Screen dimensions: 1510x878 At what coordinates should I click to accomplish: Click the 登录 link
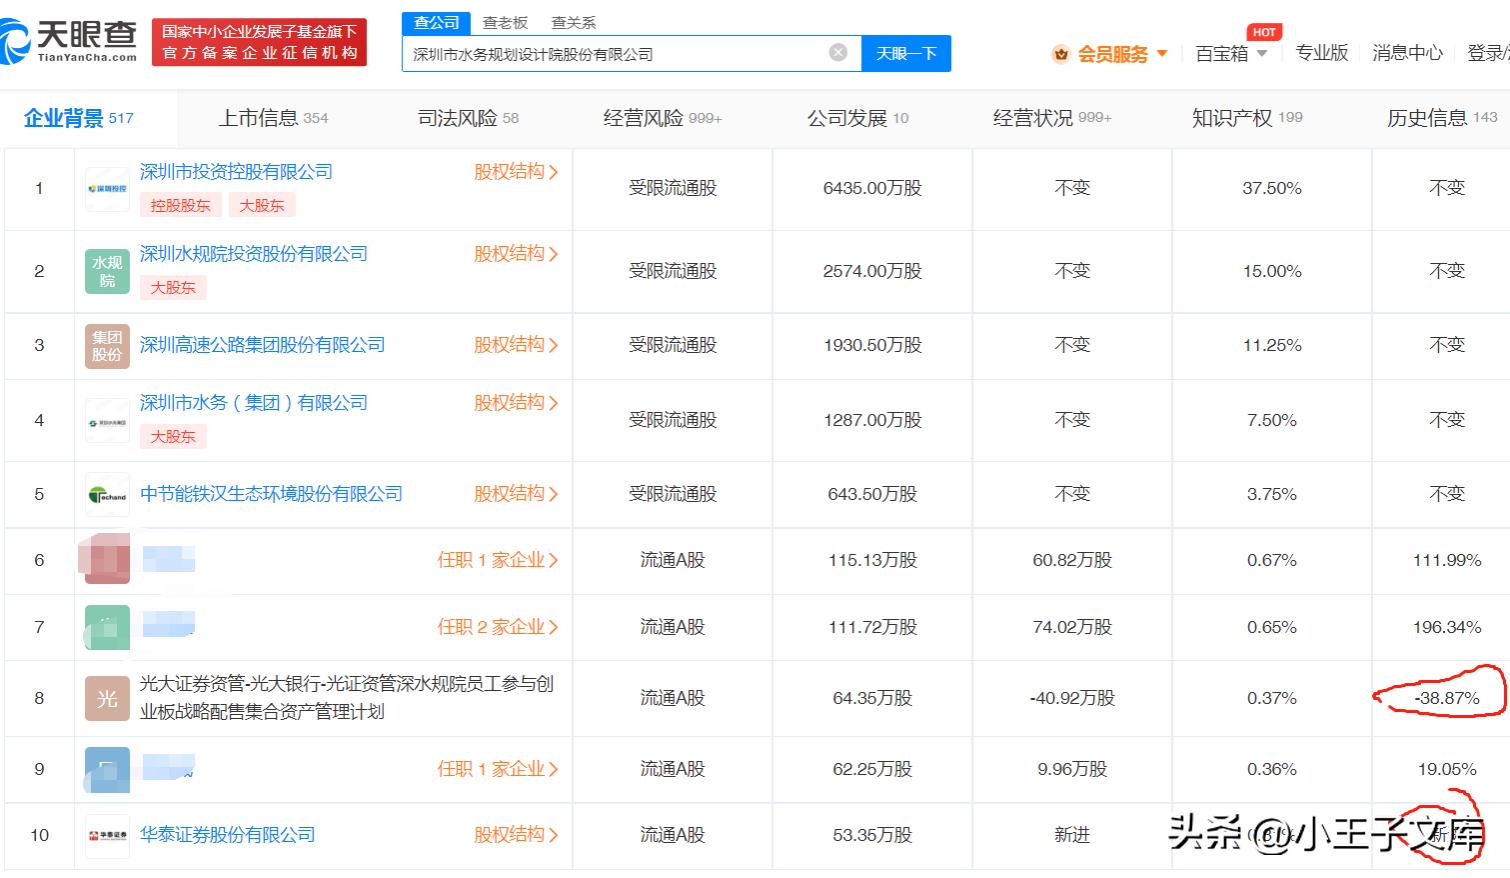pos(1490,54)
